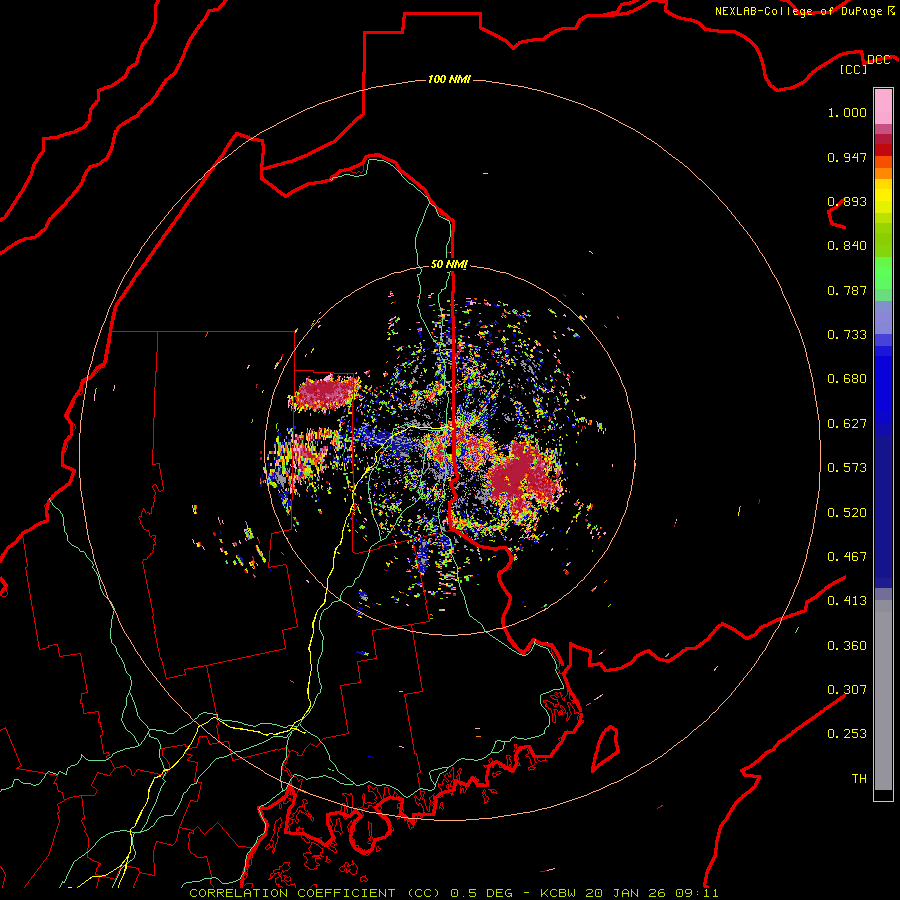Click the 0.413 scale value

[847, 601]
